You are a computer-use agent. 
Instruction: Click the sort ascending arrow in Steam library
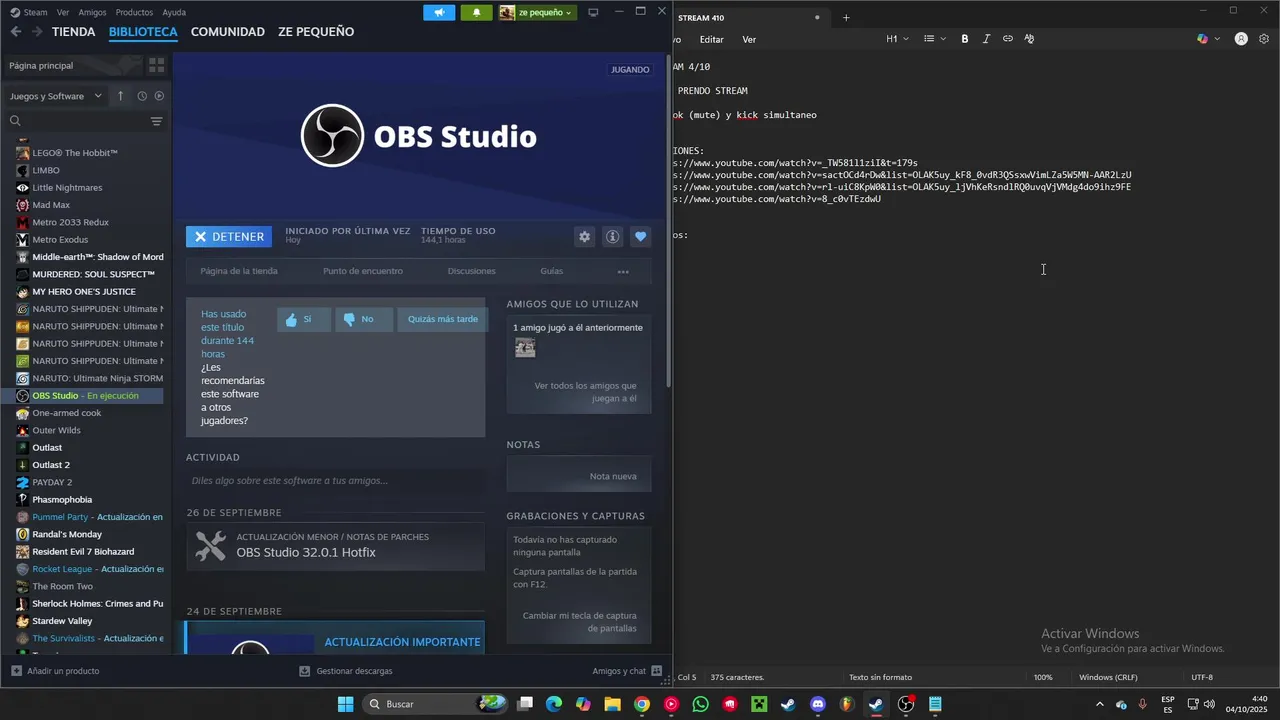click(x=120, y=96)
